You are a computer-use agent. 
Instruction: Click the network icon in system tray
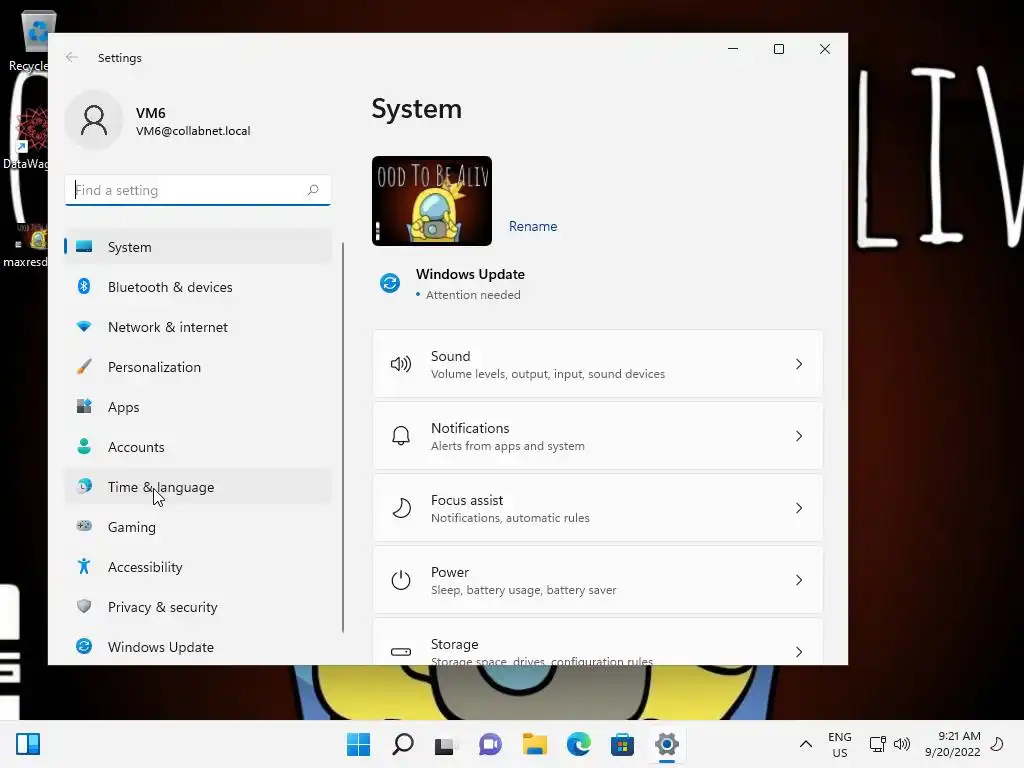pos(878,744)
